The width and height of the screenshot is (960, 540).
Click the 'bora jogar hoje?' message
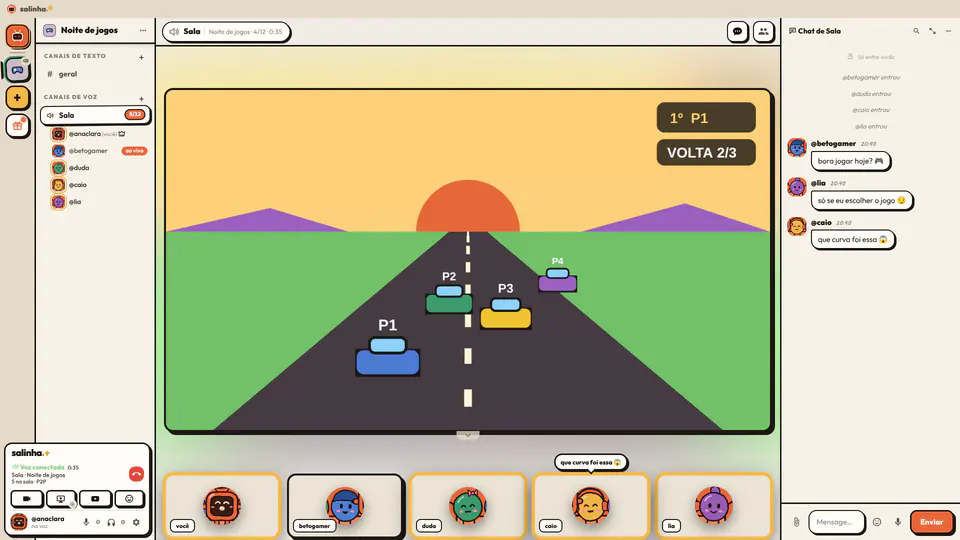850,161
